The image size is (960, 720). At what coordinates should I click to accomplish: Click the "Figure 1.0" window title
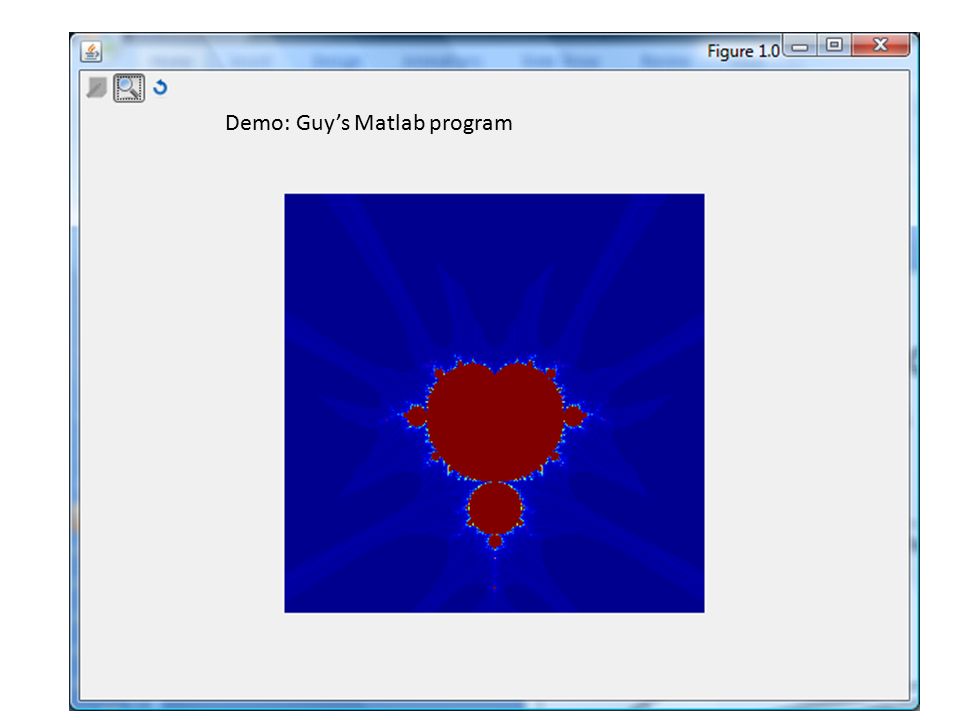[743, 51]
